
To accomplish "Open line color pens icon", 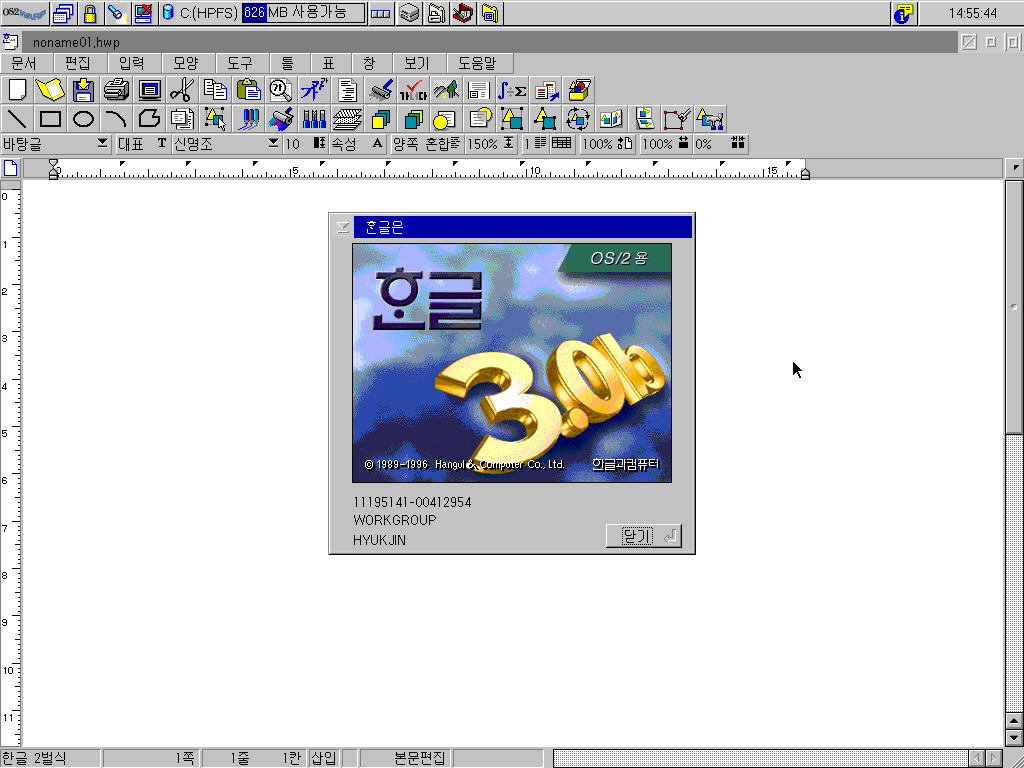I will click(248, 119).
